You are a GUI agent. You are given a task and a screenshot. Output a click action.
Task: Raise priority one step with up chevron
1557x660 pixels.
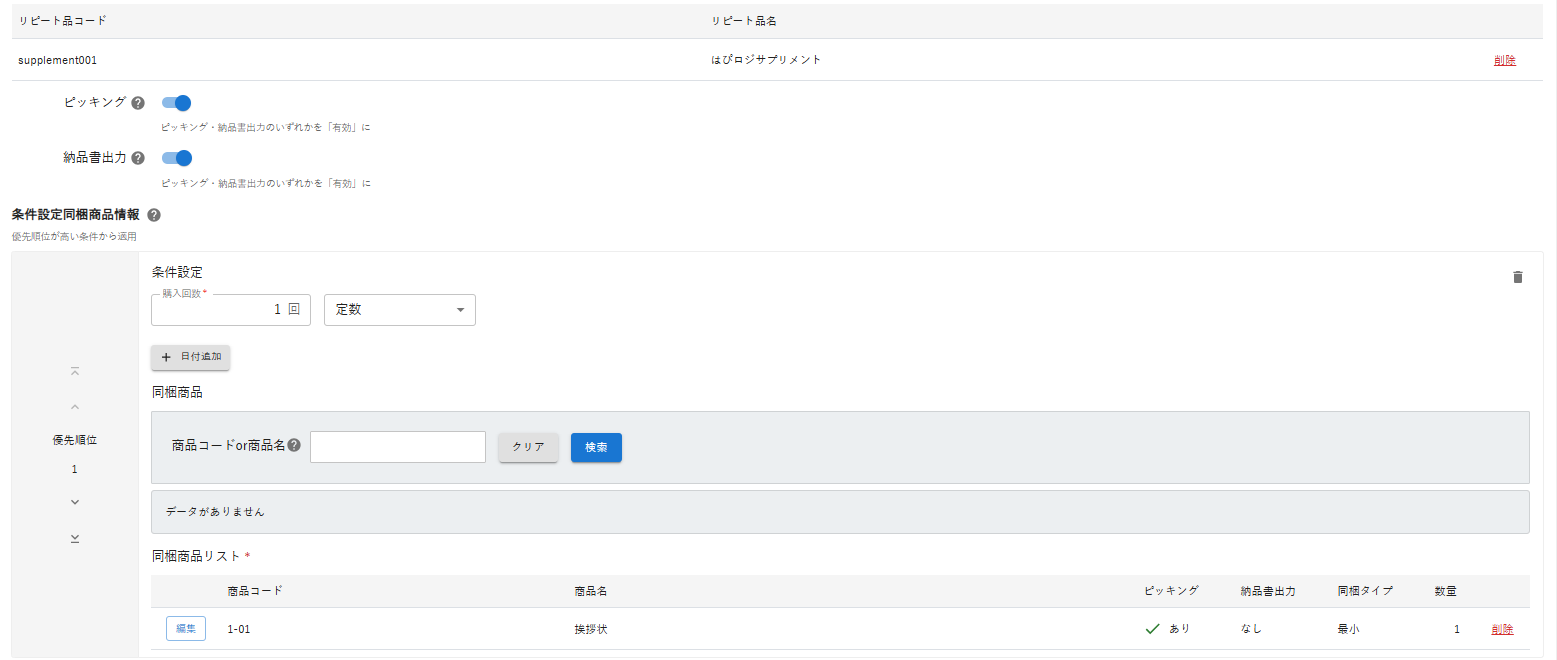(75, 407)
